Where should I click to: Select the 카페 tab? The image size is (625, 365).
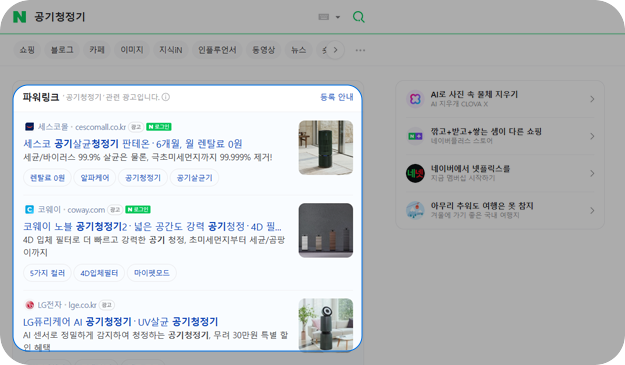tap(97, 50)
